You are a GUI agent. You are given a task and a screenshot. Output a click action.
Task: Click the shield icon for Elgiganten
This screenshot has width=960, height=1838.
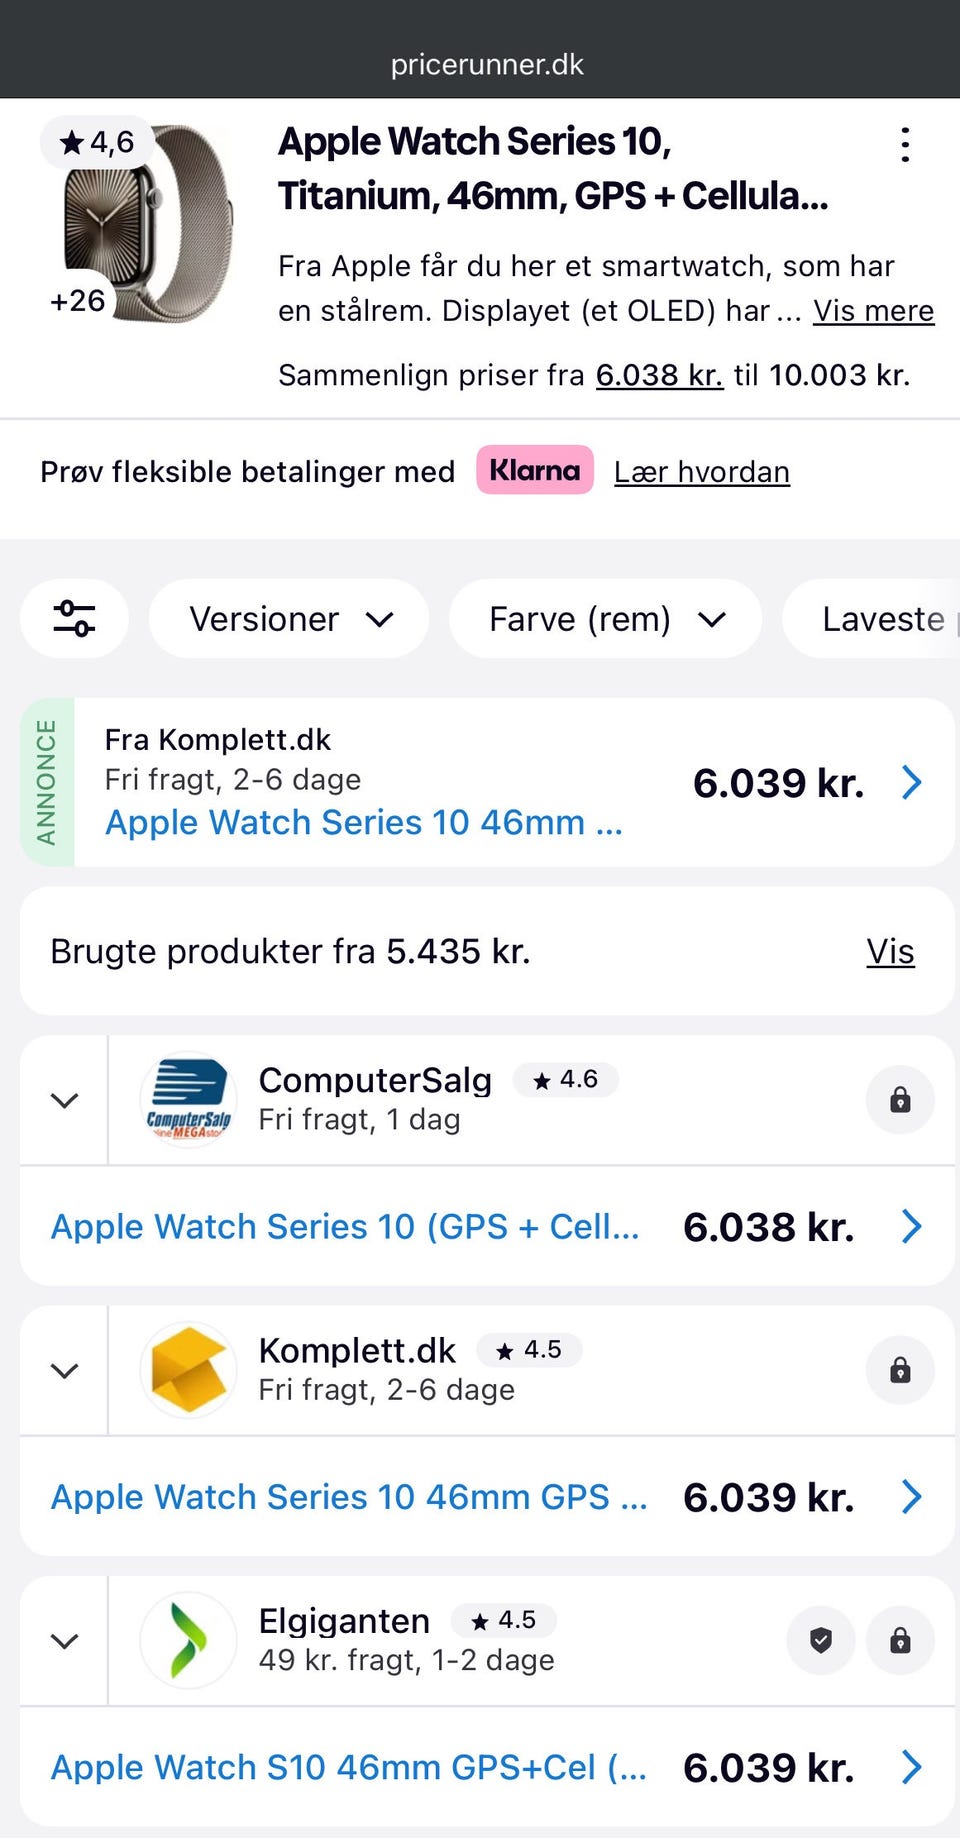pyautogui.click(x=821, y=1640)
